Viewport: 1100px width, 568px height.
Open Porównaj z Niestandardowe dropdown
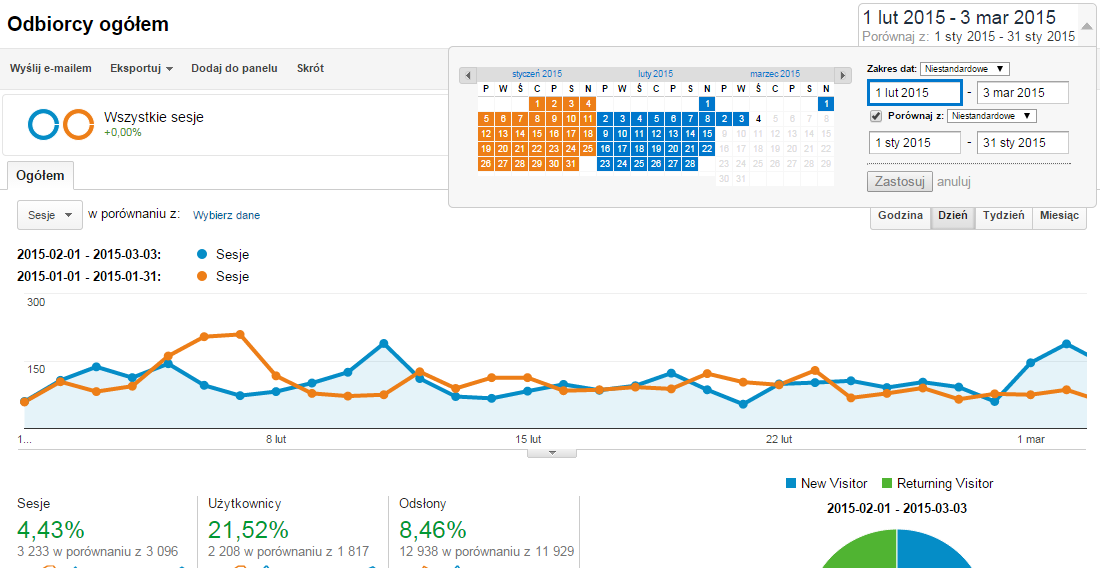[x=991, y=116]
